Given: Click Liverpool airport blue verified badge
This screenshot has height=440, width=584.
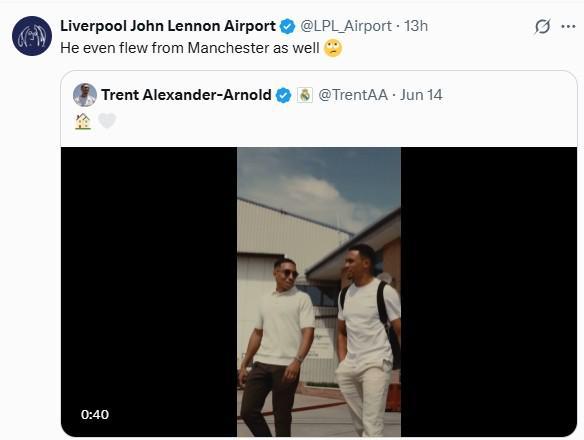Looking at the screenshot, I should (287, 26).
